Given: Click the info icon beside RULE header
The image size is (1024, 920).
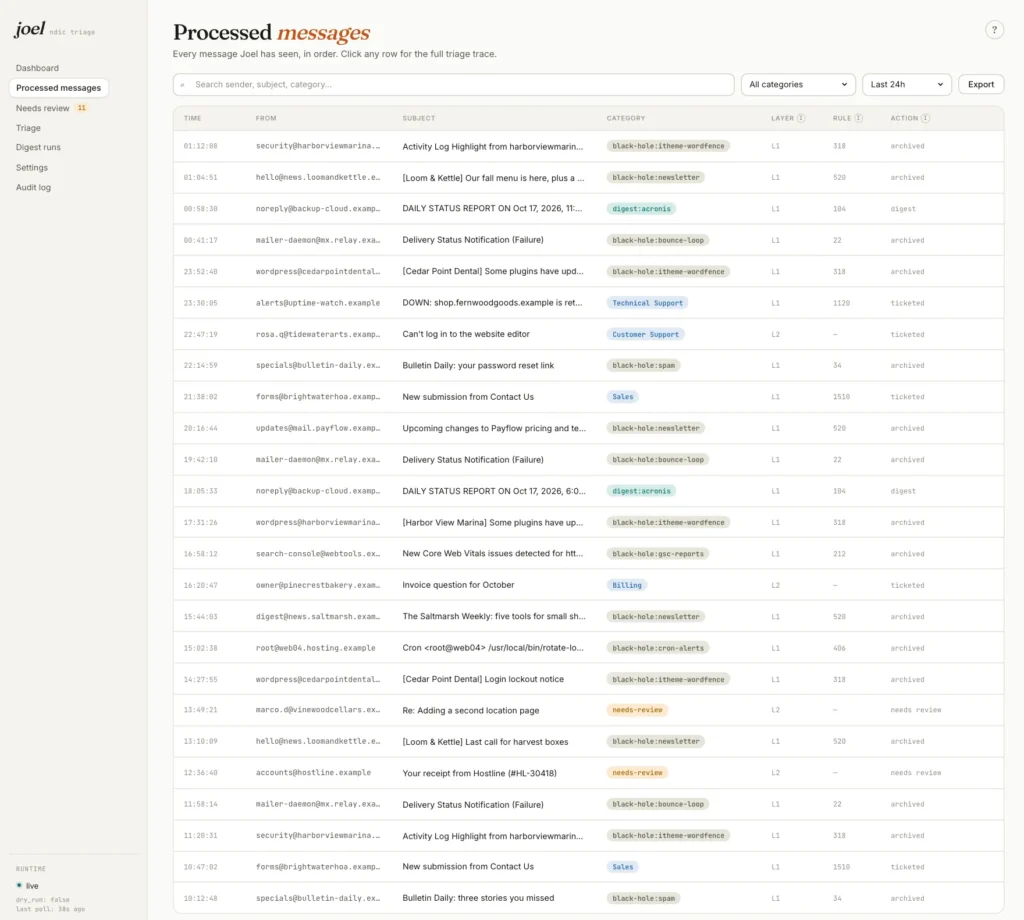Looking at the screenshot, I should [x=858, y=118].
